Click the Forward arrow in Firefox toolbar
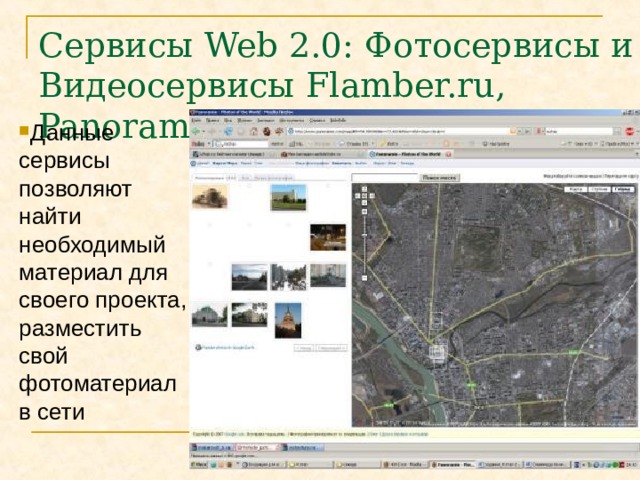This screenshot has height=480, width=640. pyautogui.click(x=211, y=131)
